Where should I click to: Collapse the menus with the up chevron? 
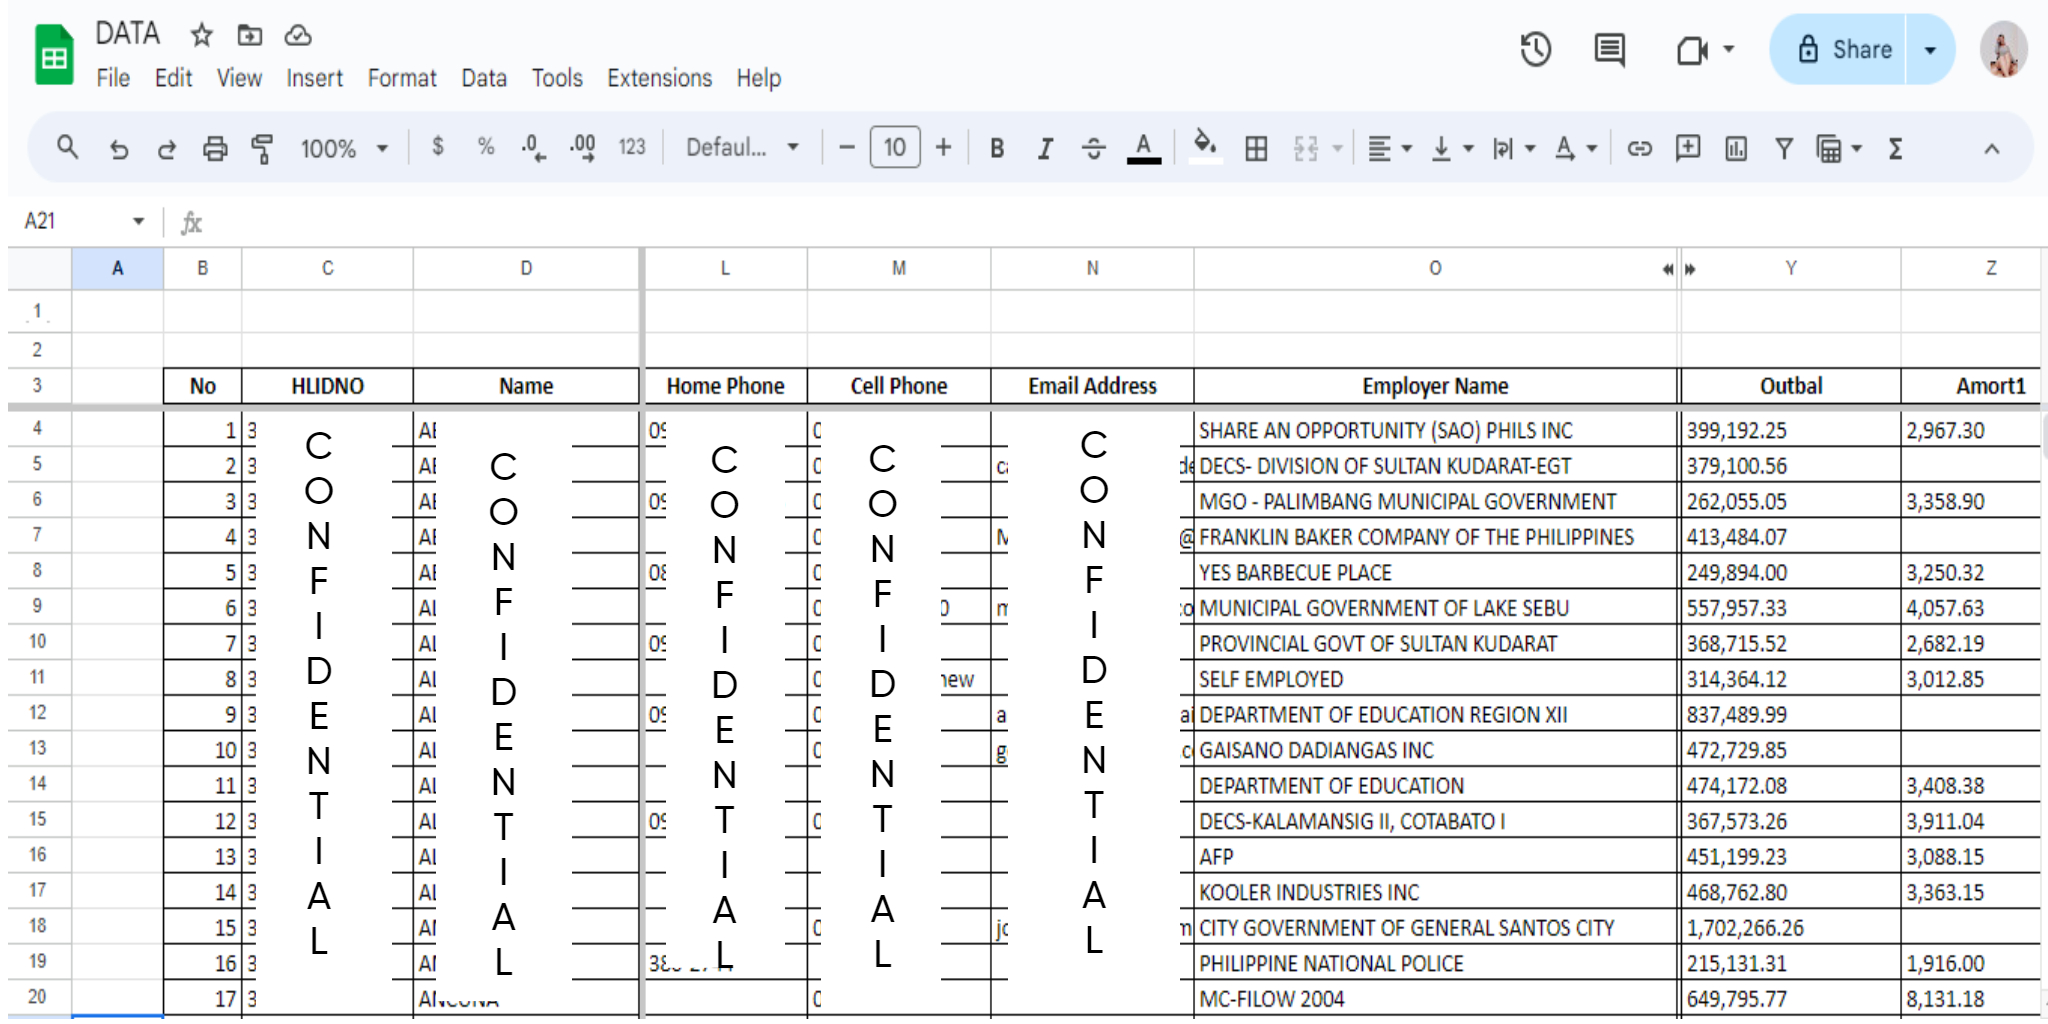(x=1992, y=149)
